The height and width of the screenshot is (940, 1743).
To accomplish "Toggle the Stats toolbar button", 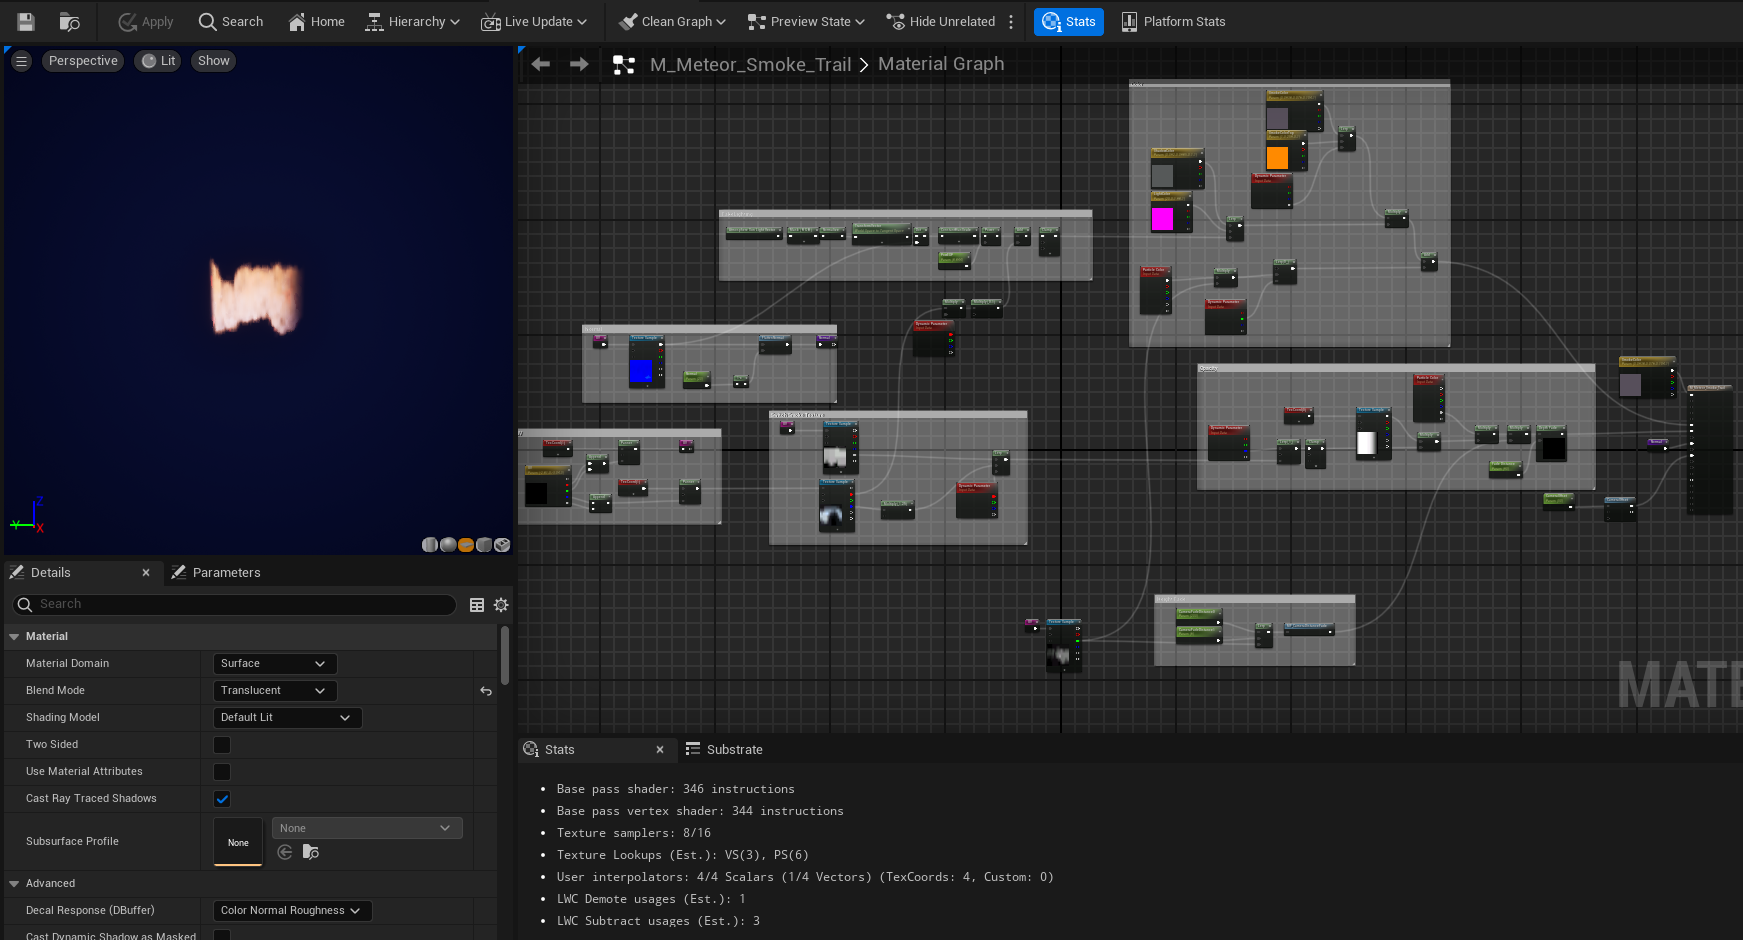I will 1068,21.
